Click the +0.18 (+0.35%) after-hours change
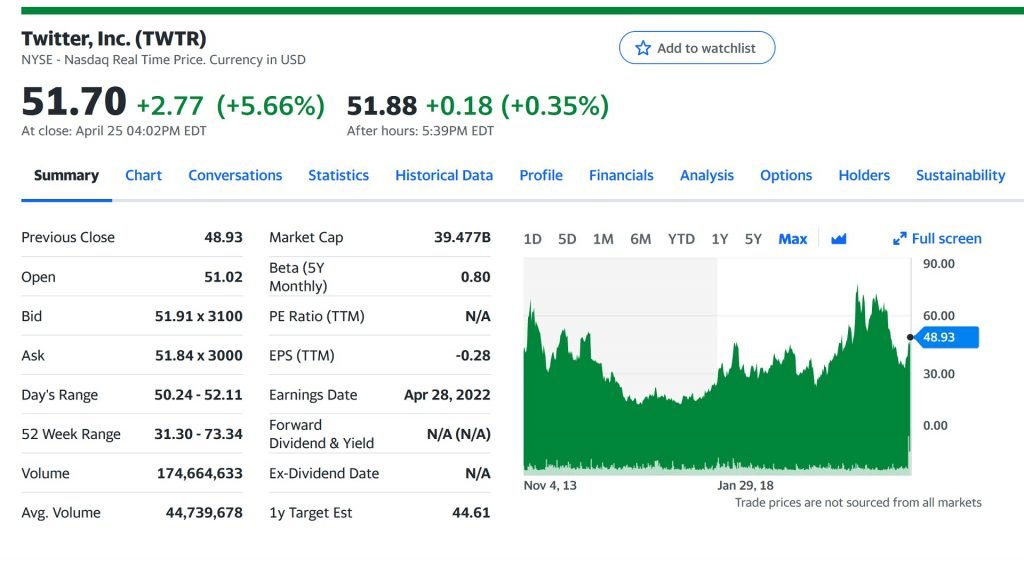The width and height of the screenshot is (1024, 566). click(x=517, y=106)
